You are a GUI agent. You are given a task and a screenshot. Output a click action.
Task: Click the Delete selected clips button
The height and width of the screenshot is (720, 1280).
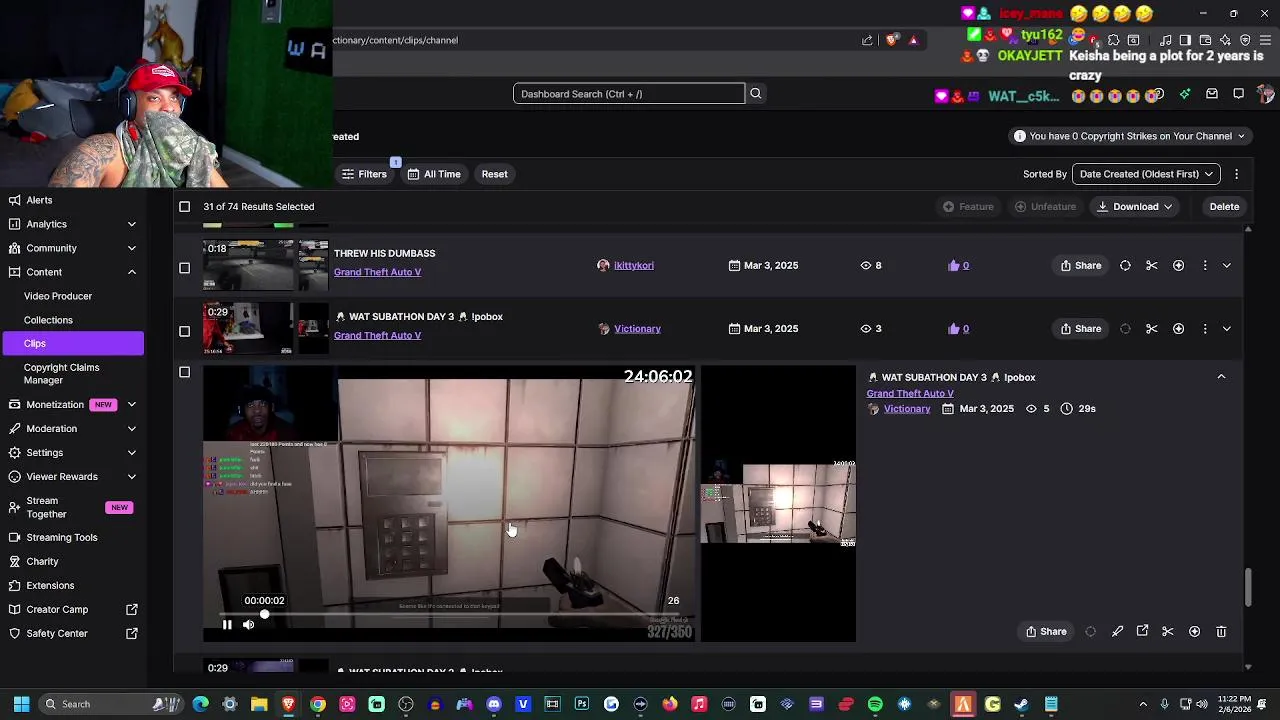pos(1224,206)
